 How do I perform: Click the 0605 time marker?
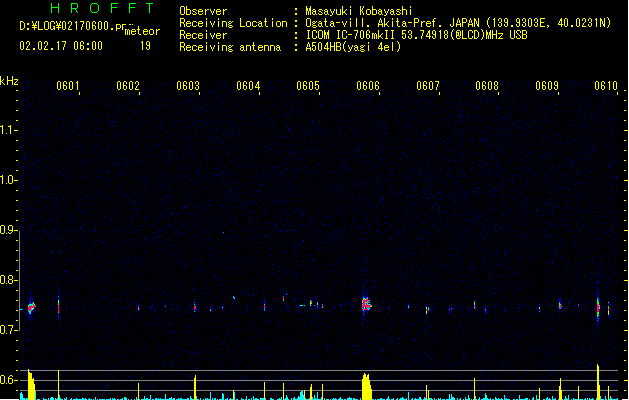tap(308, 86)
